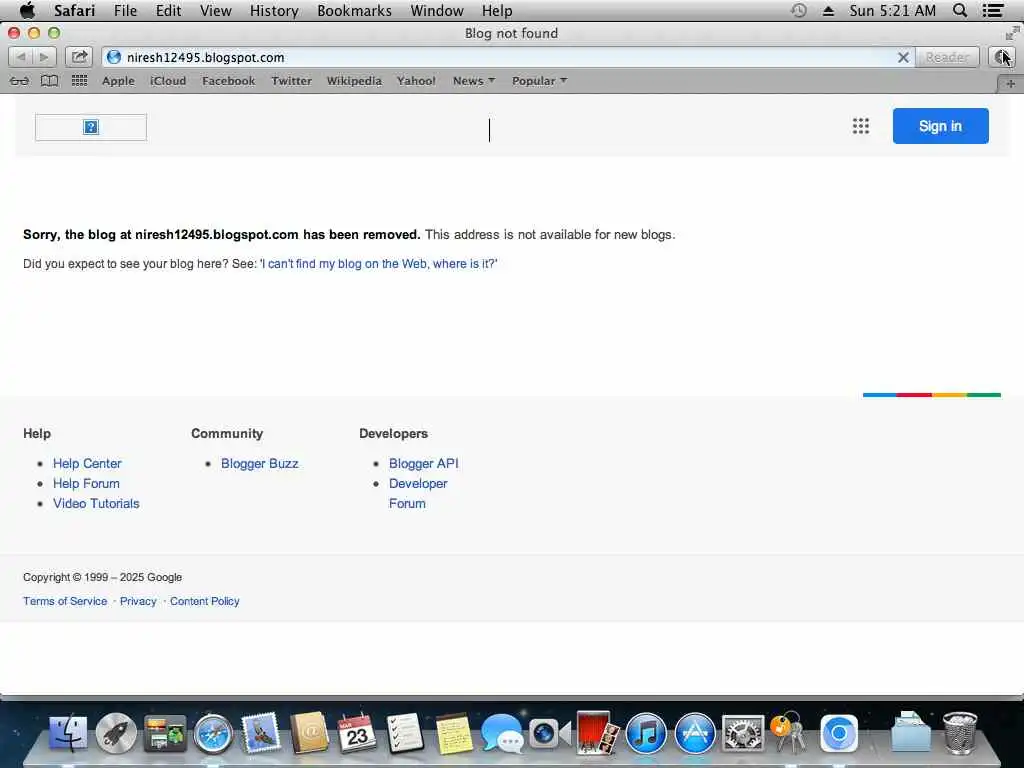
Task: Open iTunes music note icon
Action: coord(646,733)
